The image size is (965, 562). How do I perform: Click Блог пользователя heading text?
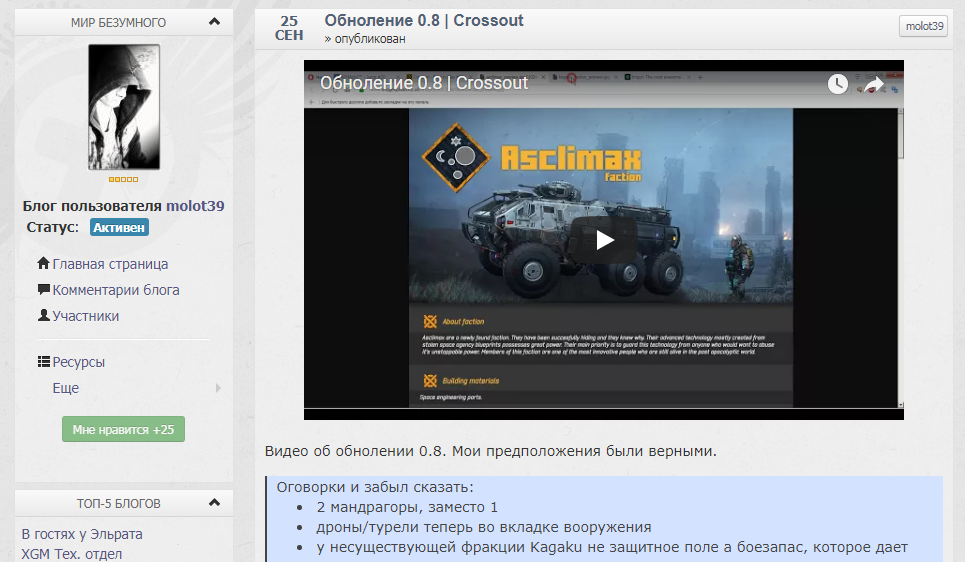pyautogui.click(x=92, y=206)
